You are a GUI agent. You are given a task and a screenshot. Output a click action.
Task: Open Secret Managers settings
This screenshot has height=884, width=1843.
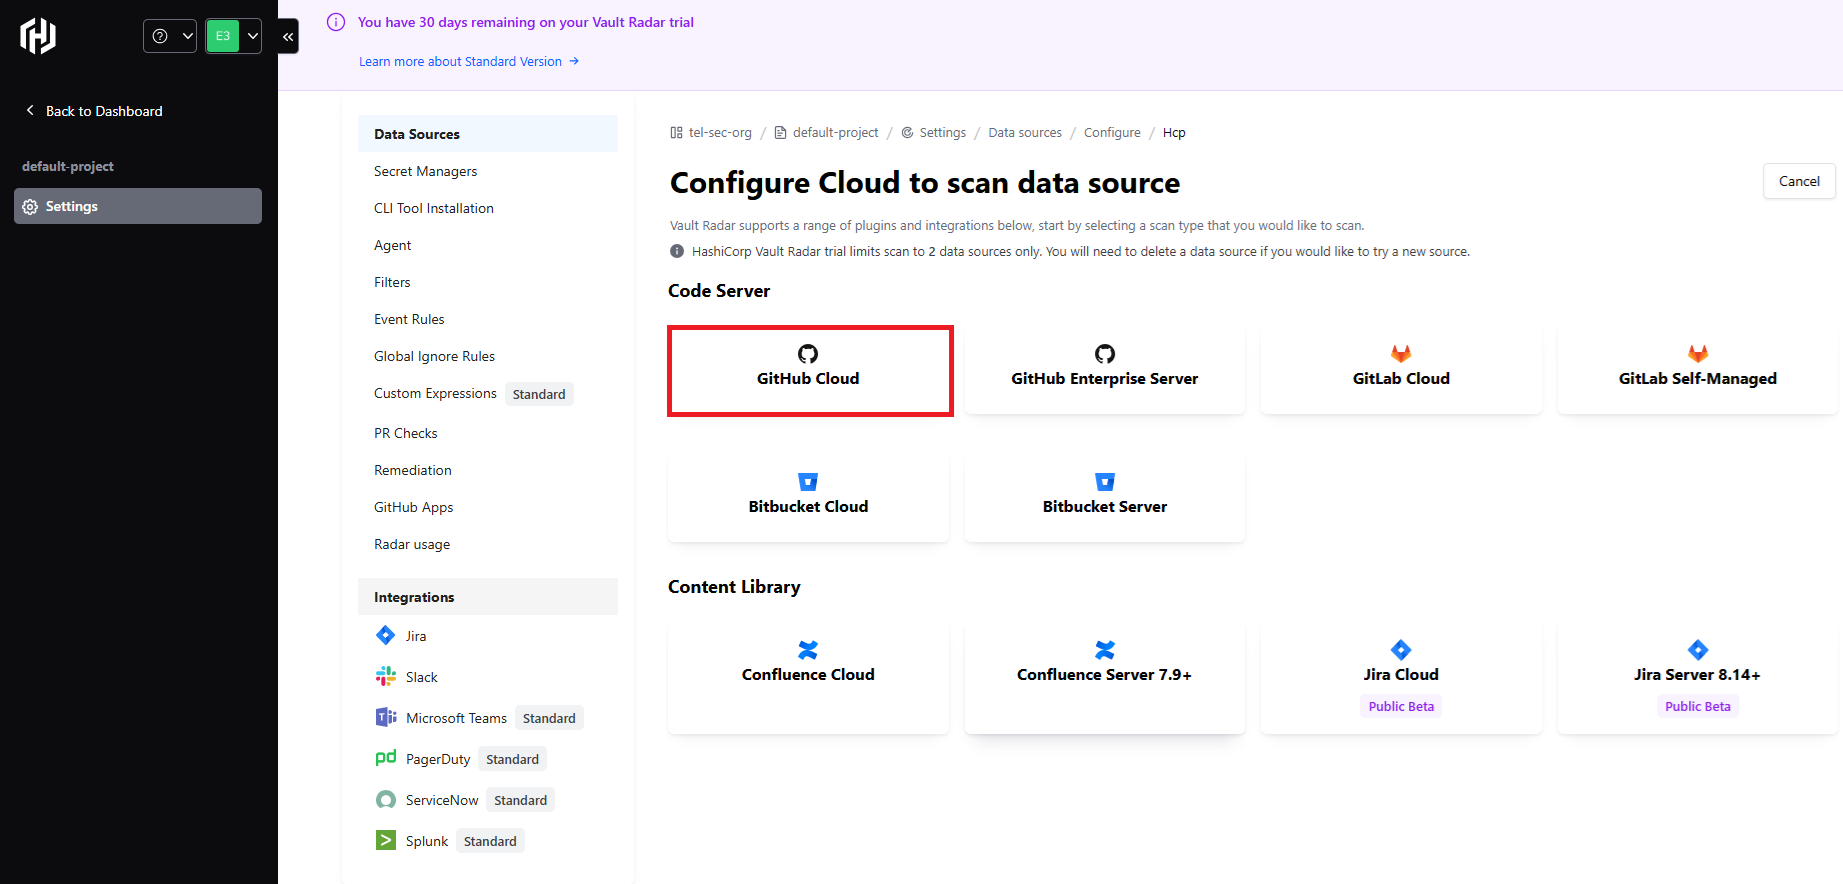point(426,171)
